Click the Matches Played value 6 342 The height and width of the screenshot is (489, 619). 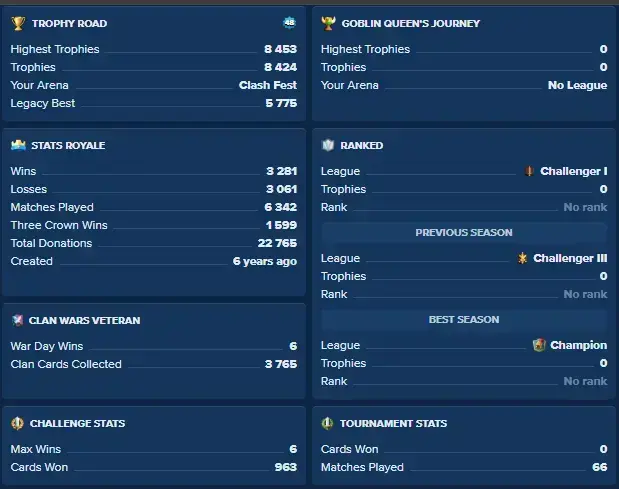(x=280, y=207)
